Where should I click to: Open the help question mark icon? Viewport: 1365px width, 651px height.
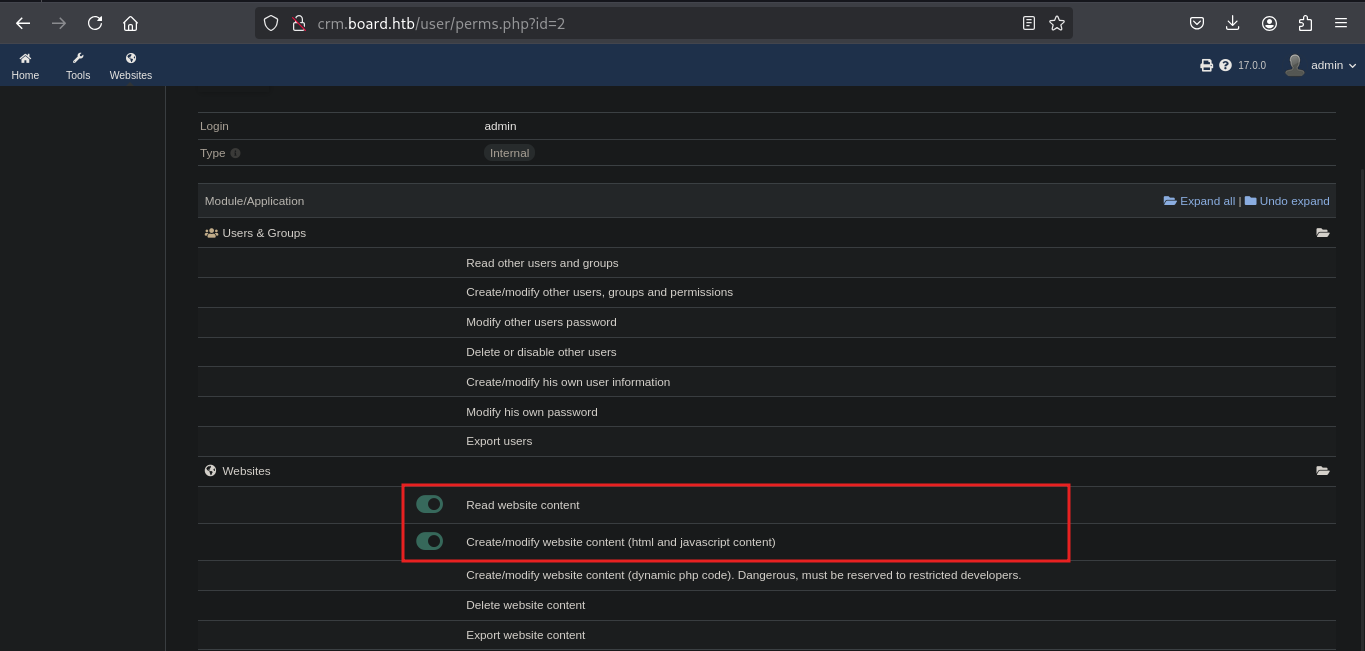point(1225,65)
